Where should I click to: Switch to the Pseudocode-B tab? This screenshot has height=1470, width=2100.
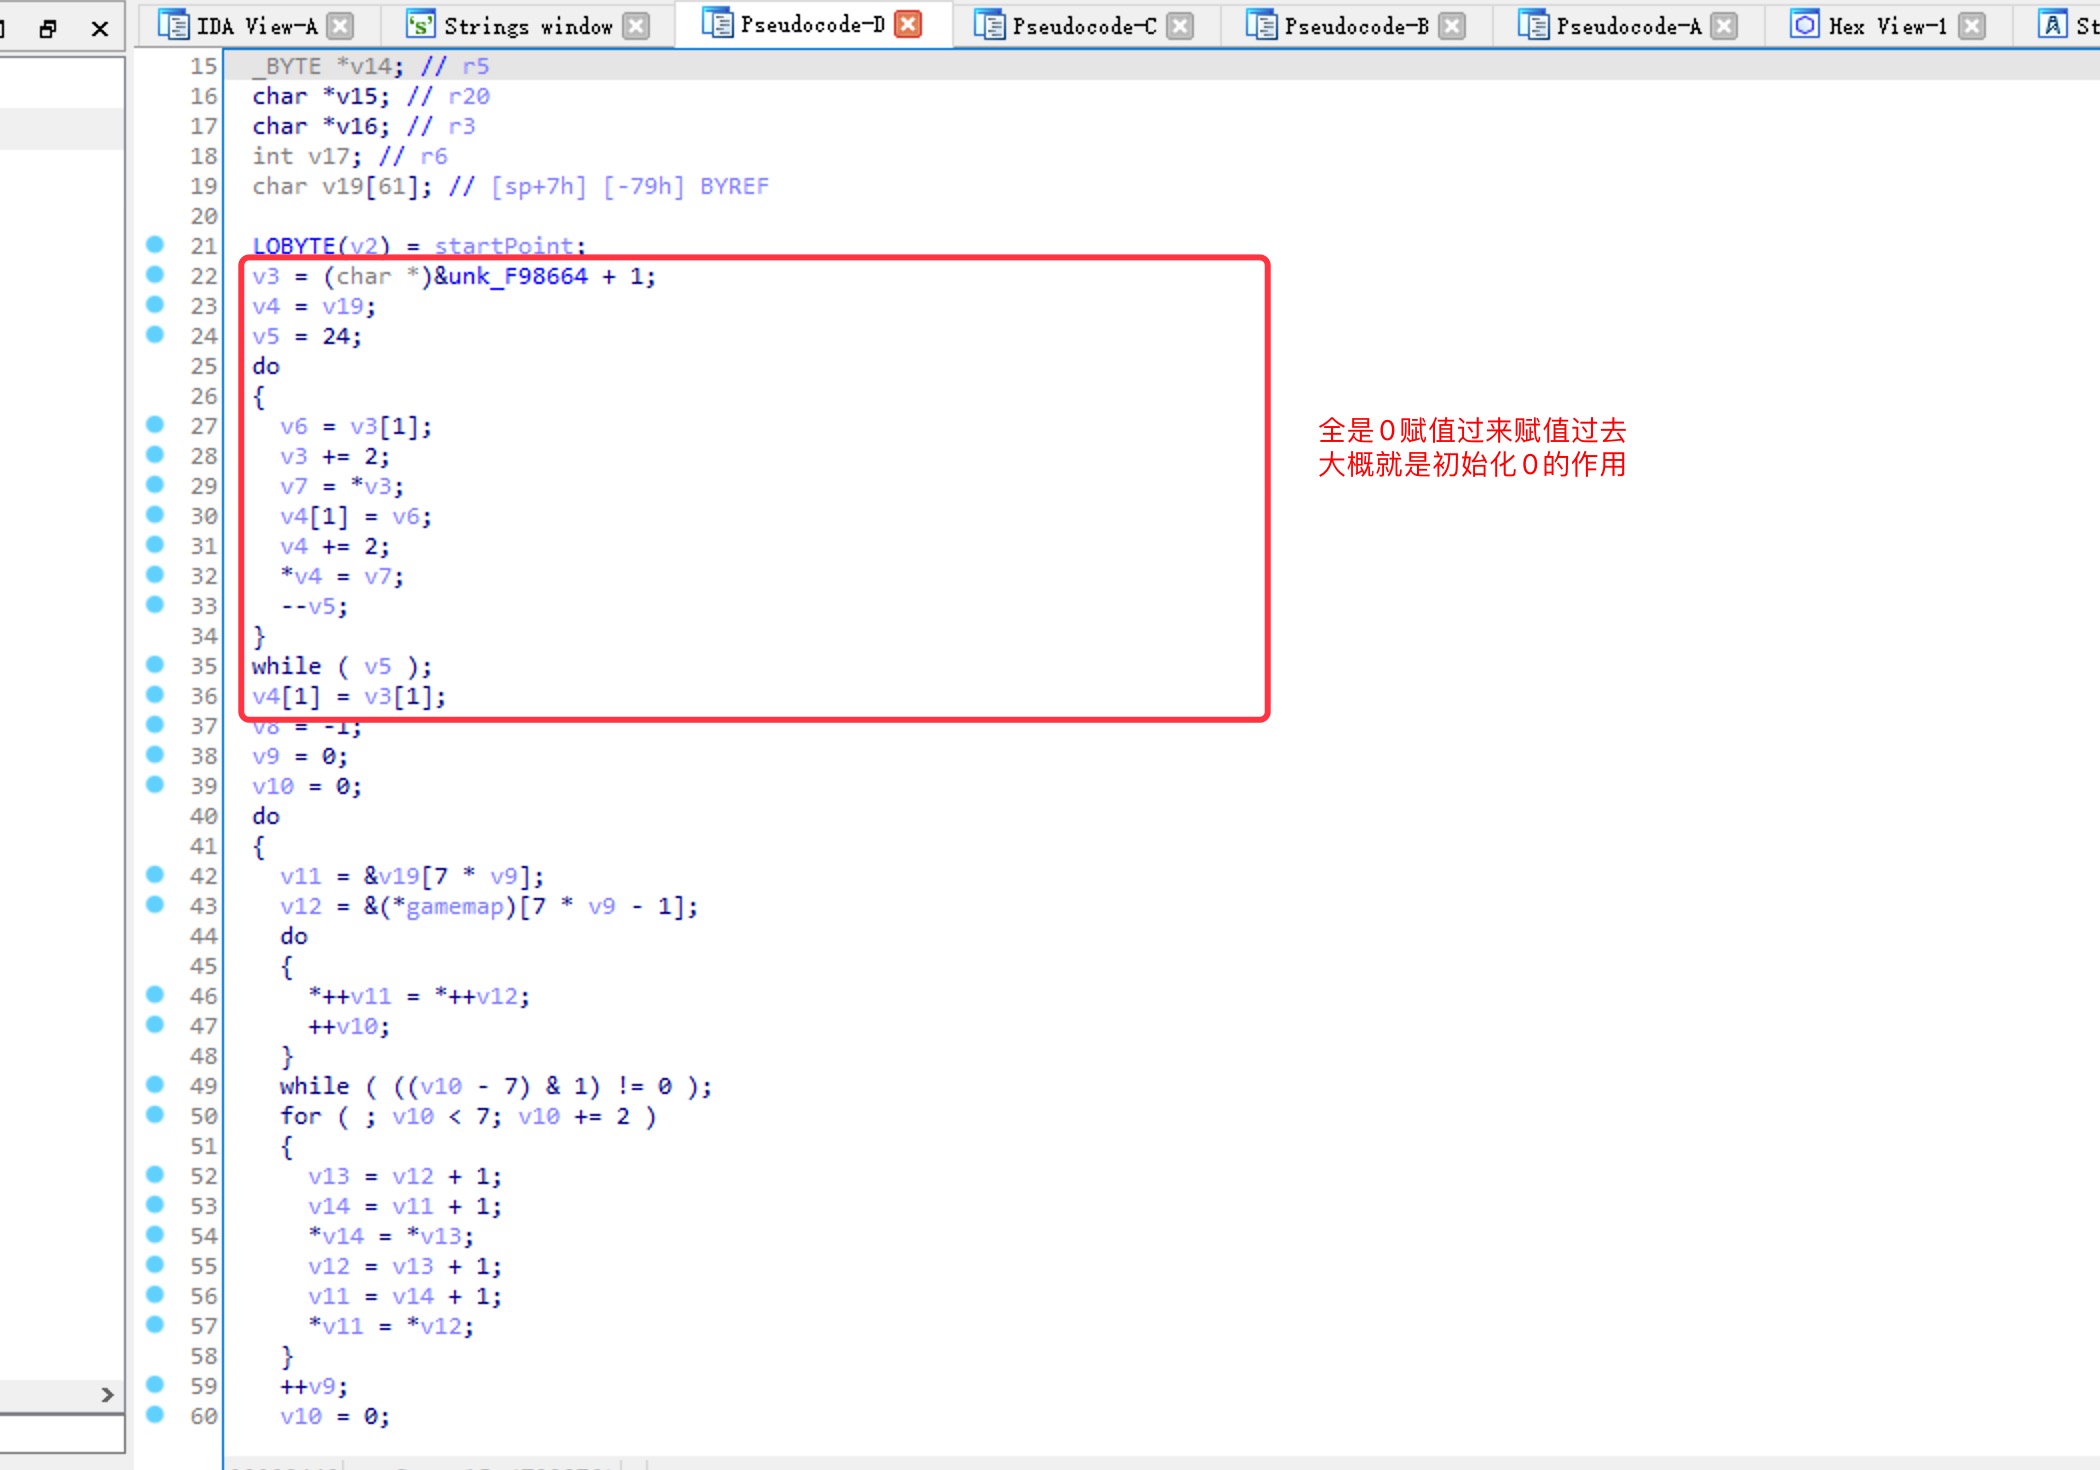click(x=1355, y=25)
